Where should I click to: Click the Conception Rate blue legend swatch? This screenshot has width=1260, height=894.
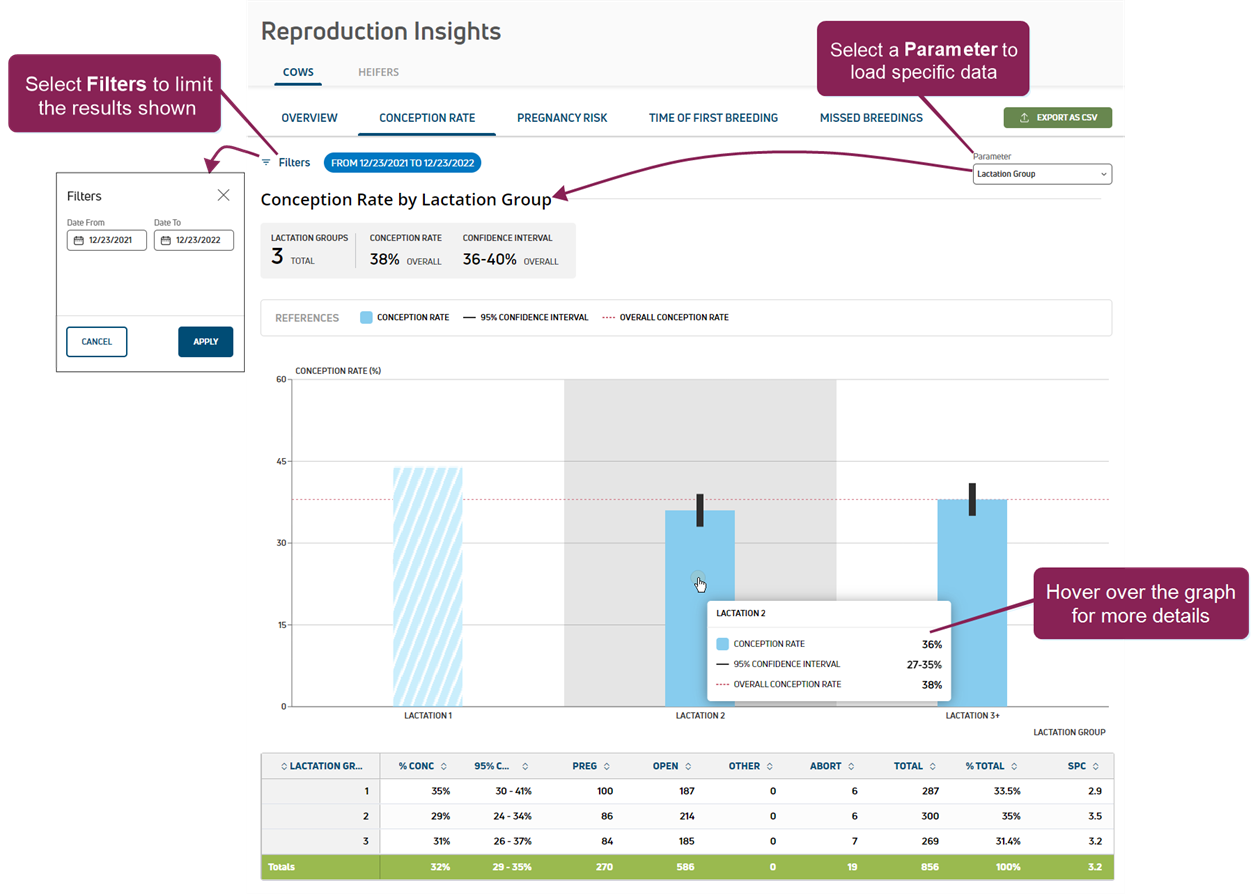coord(366,318)
